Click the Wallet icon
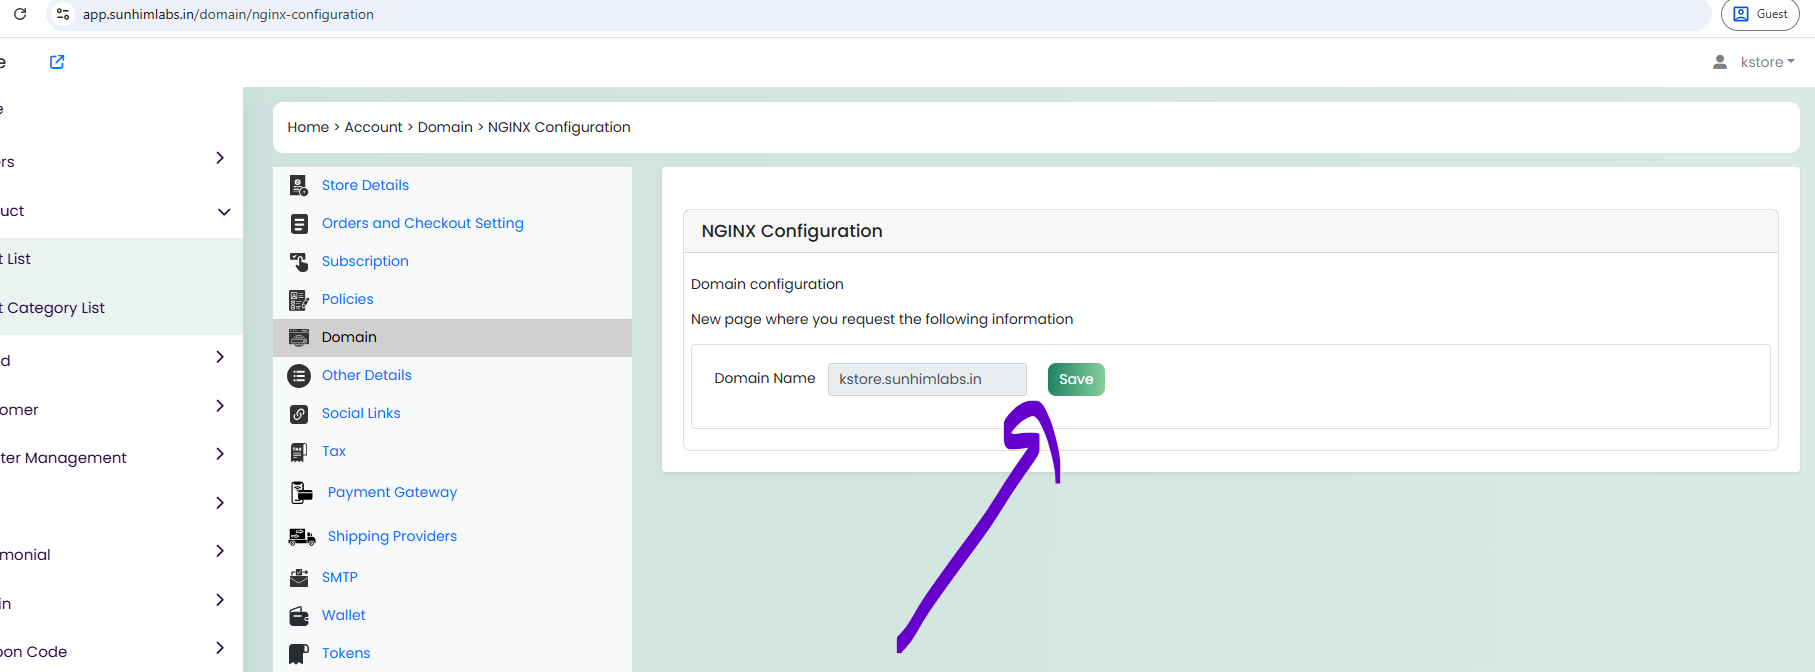The image size is (1815, 672). [299, 616]
